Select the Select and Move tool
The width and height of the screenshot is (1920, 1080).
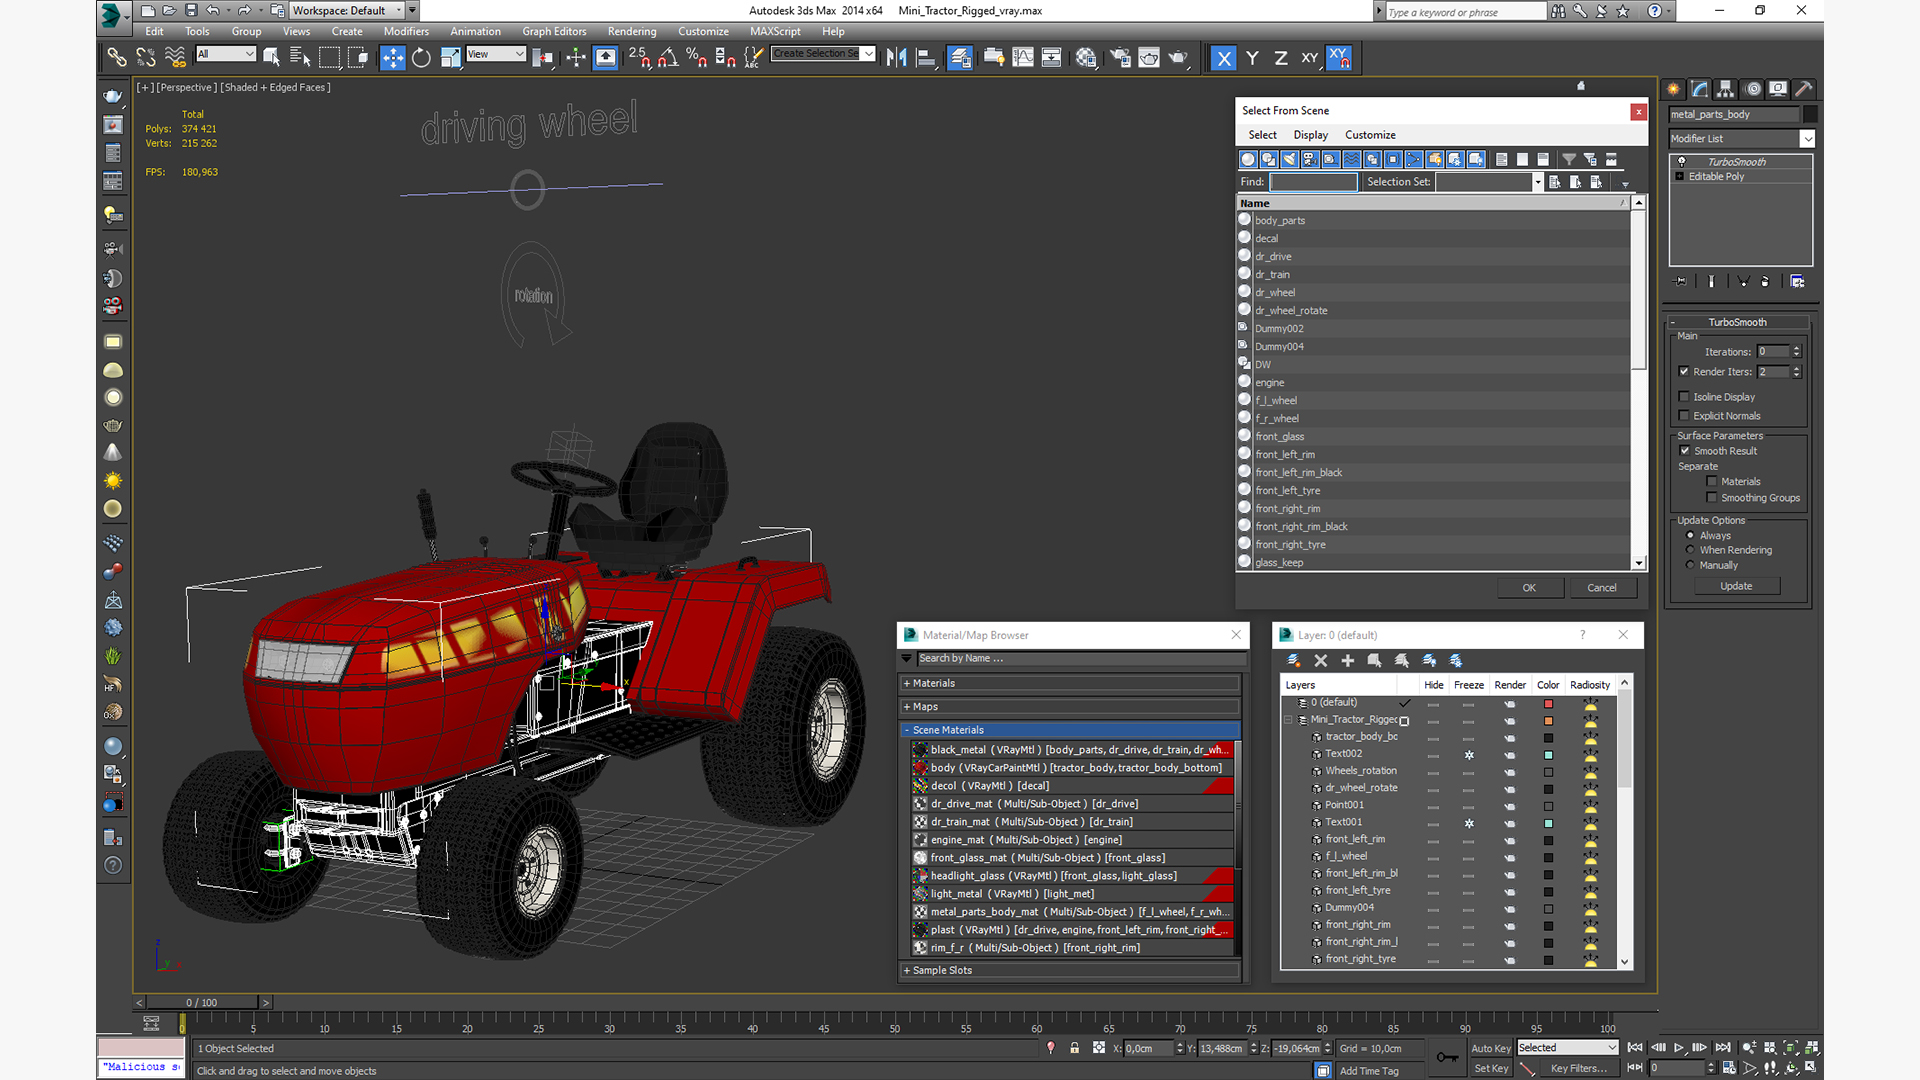[x=393, y=58]
